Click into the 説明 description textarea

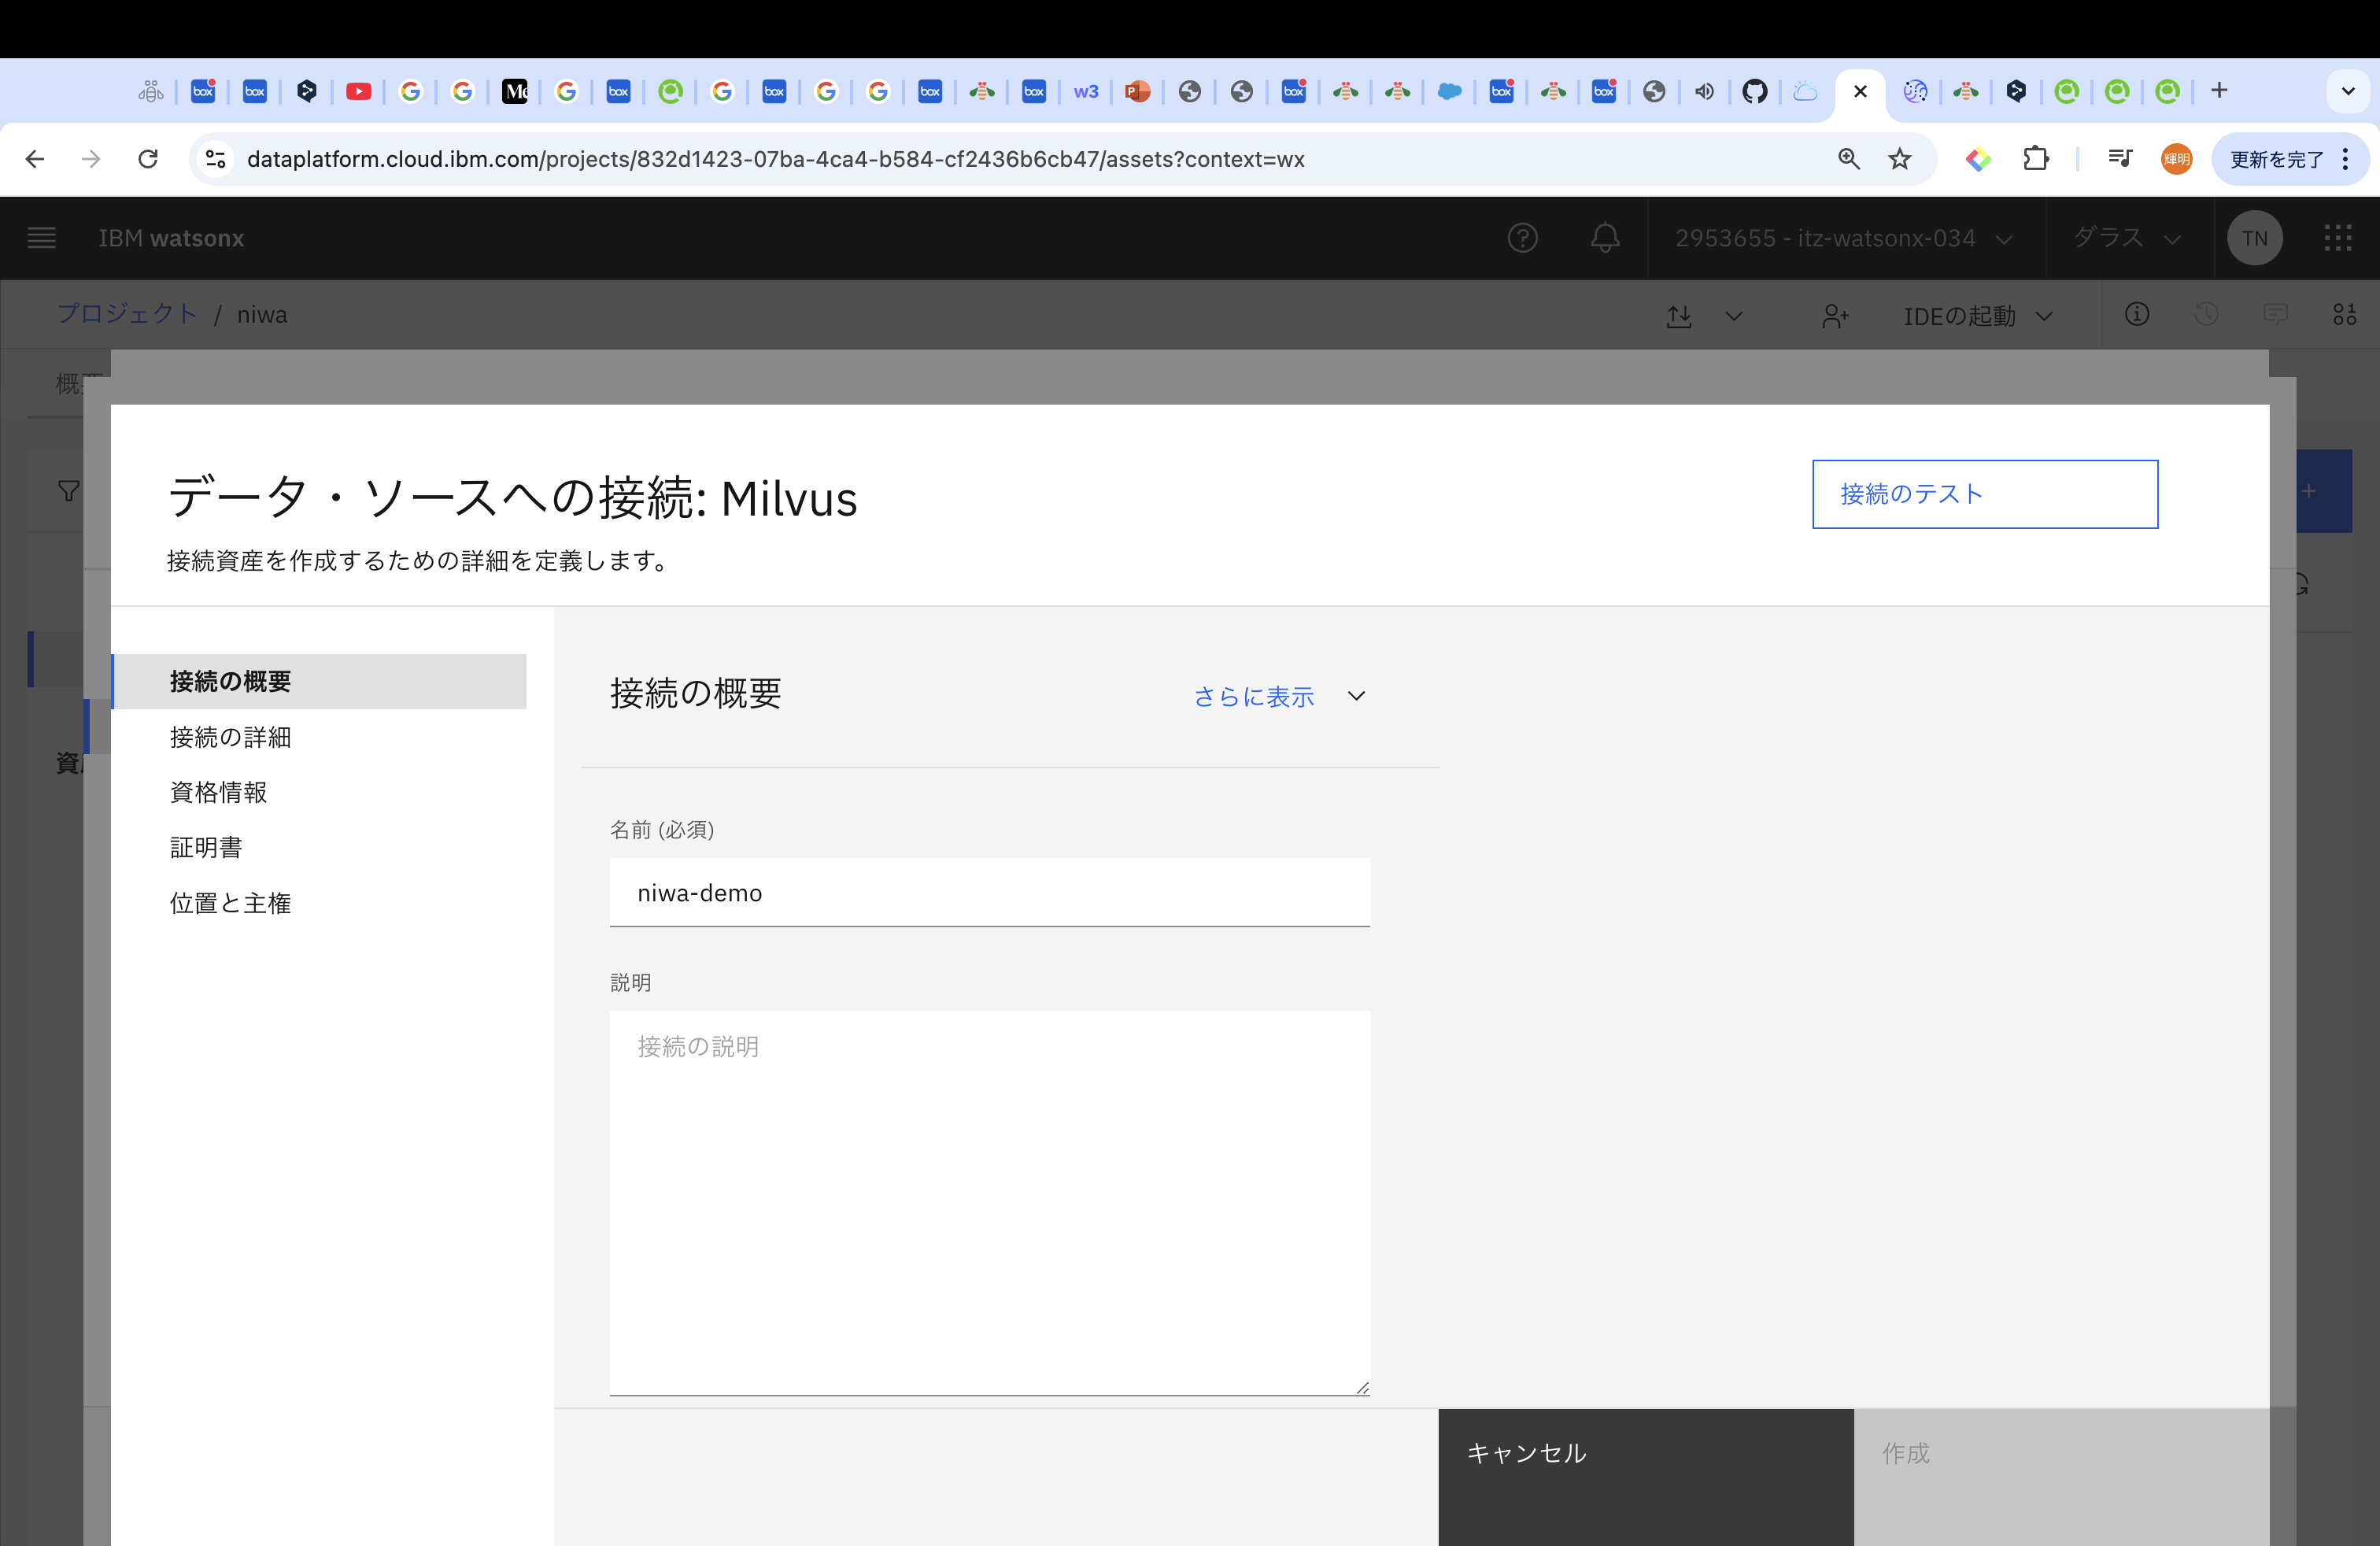tap(989, 1201)
